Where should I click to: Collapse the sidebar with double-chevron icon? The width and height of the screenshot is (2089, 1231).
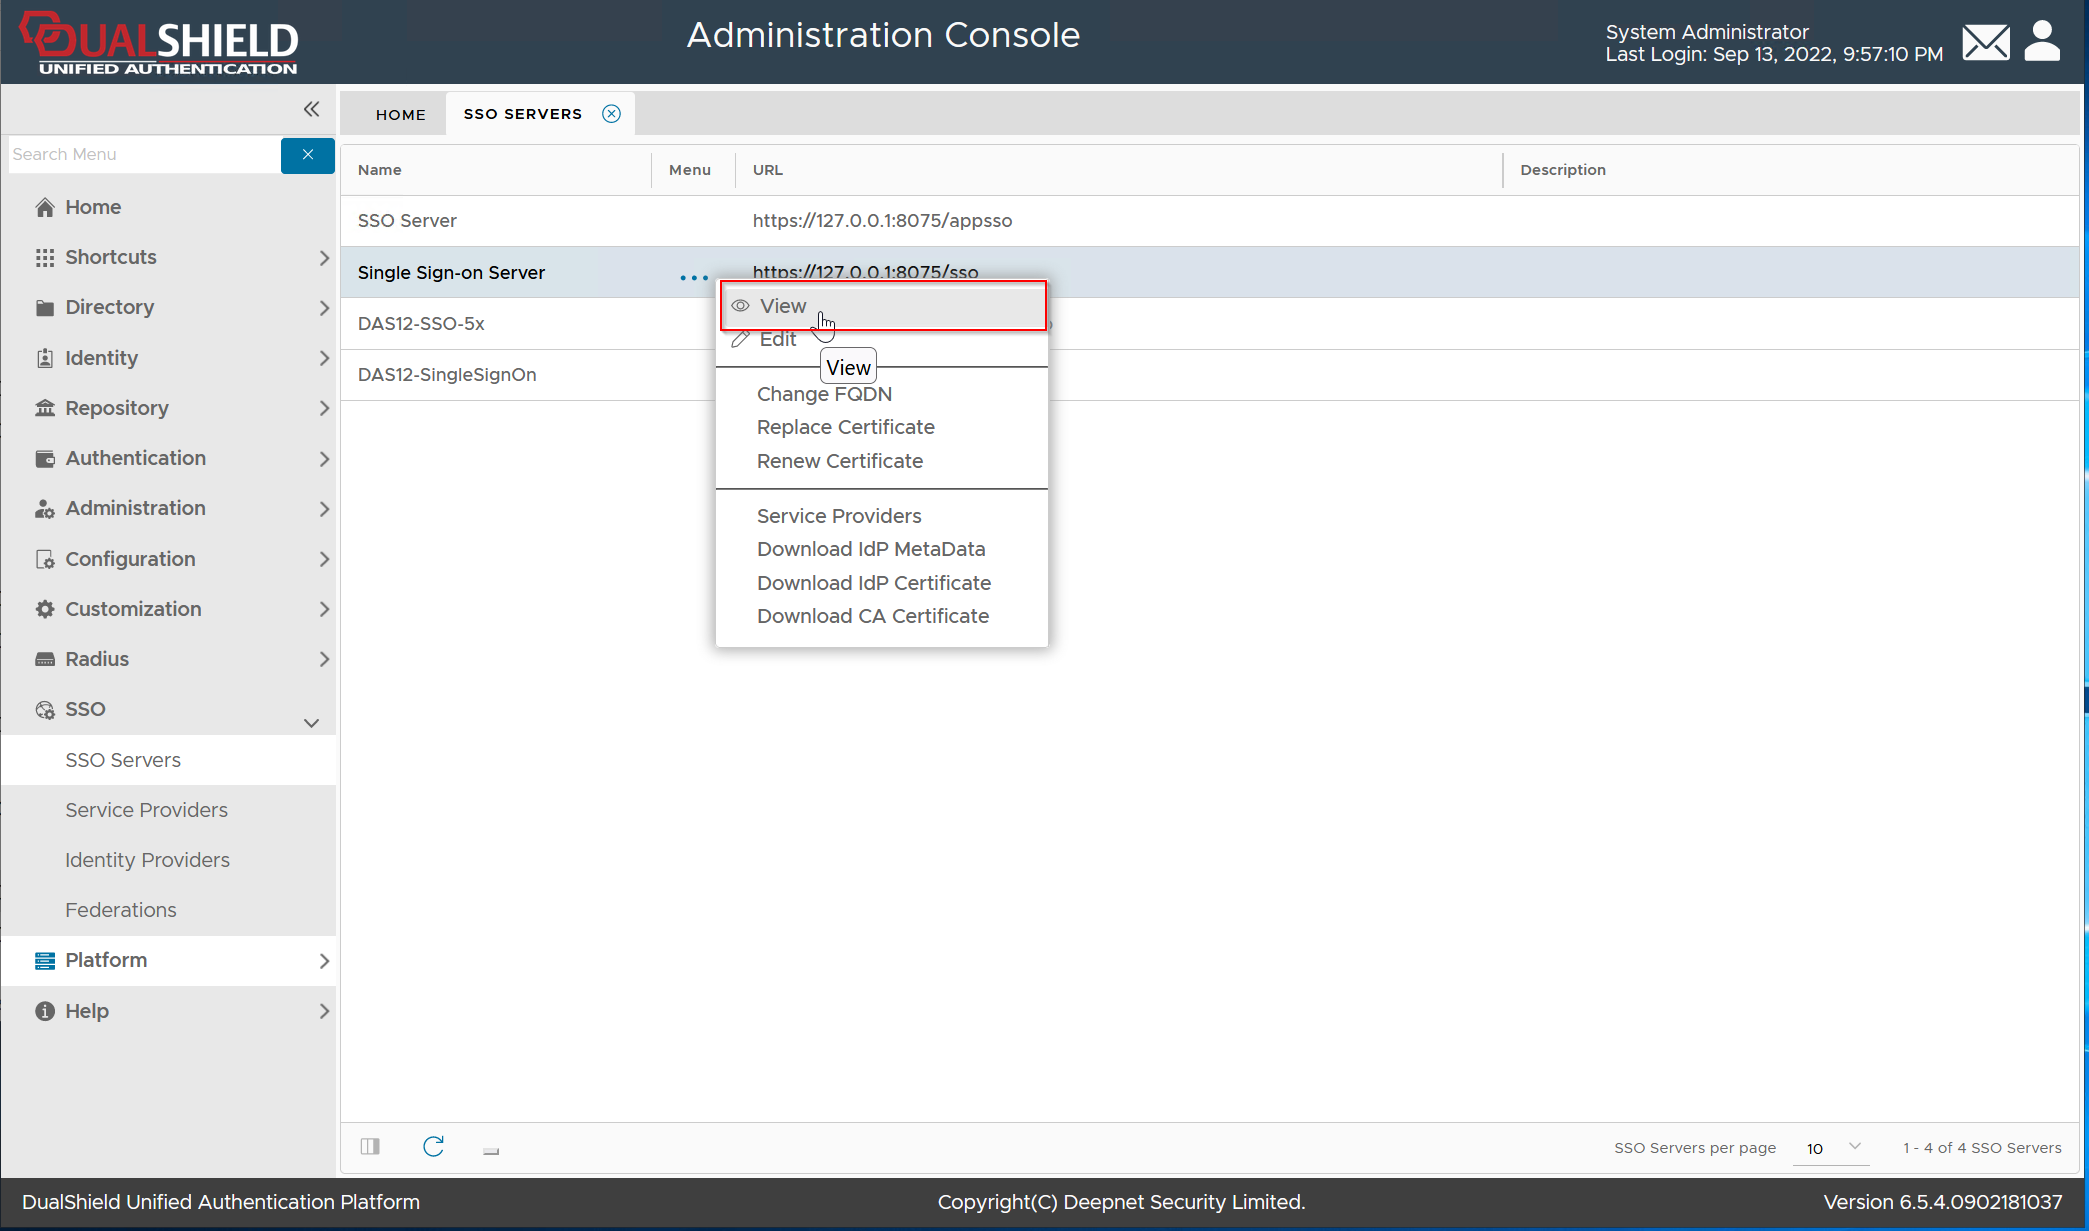(311, 109)
